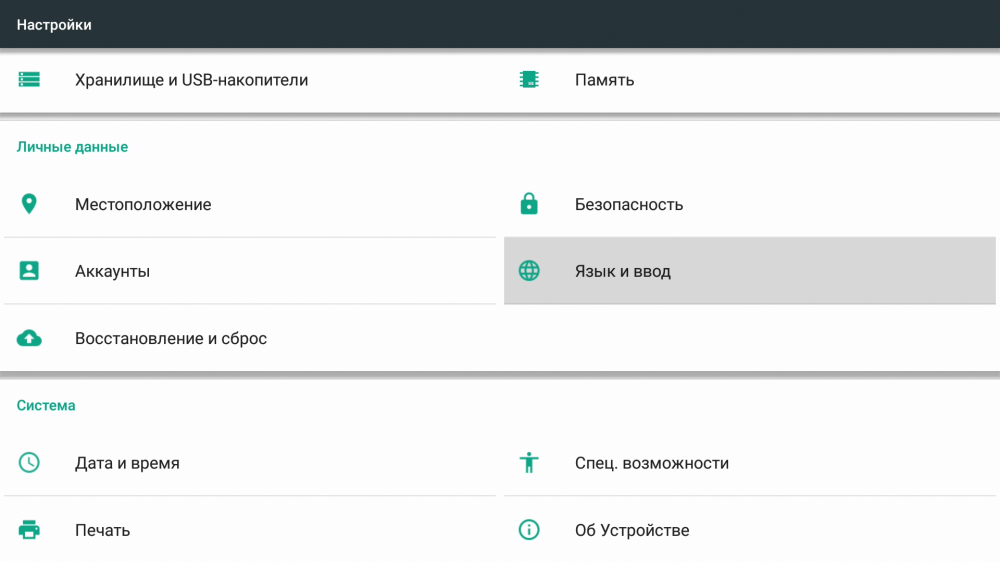Click the info circle icon
This screenshot has height=563, width=1000.
coord(529,530)
